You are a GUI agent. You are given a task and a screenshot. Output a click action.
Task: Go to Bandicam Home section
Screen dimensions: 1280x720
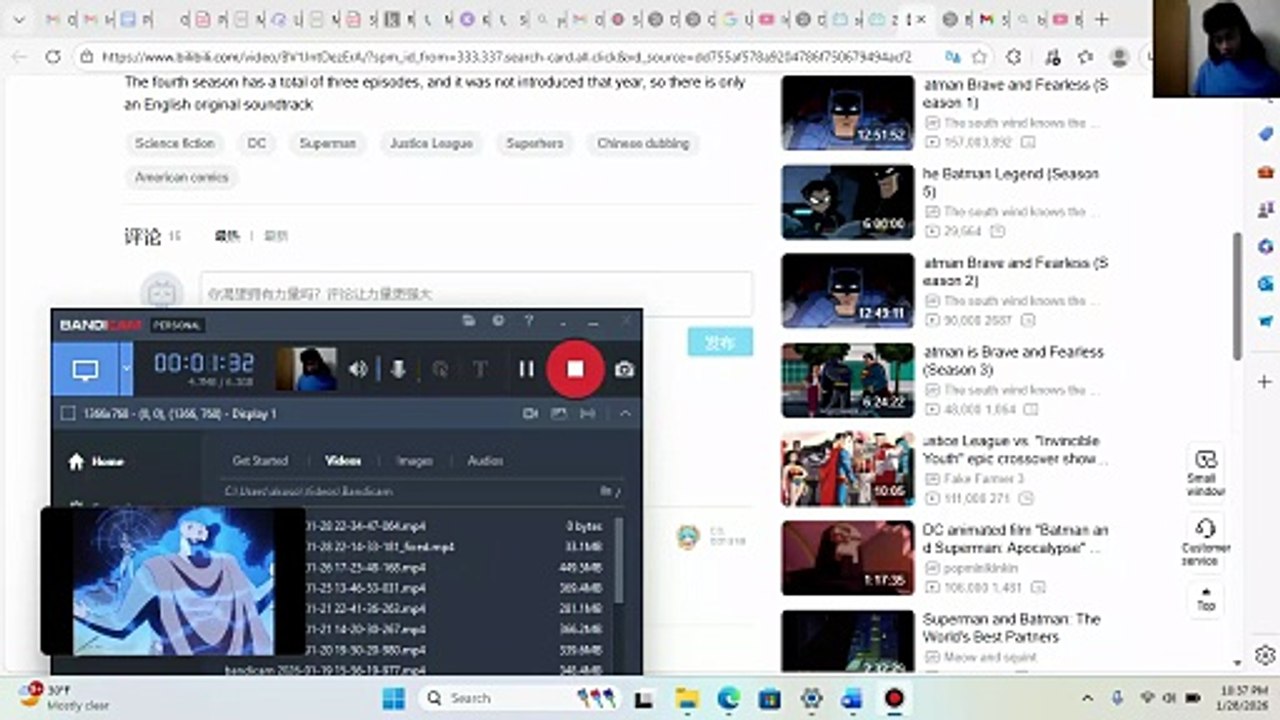(x=96, y=461)
